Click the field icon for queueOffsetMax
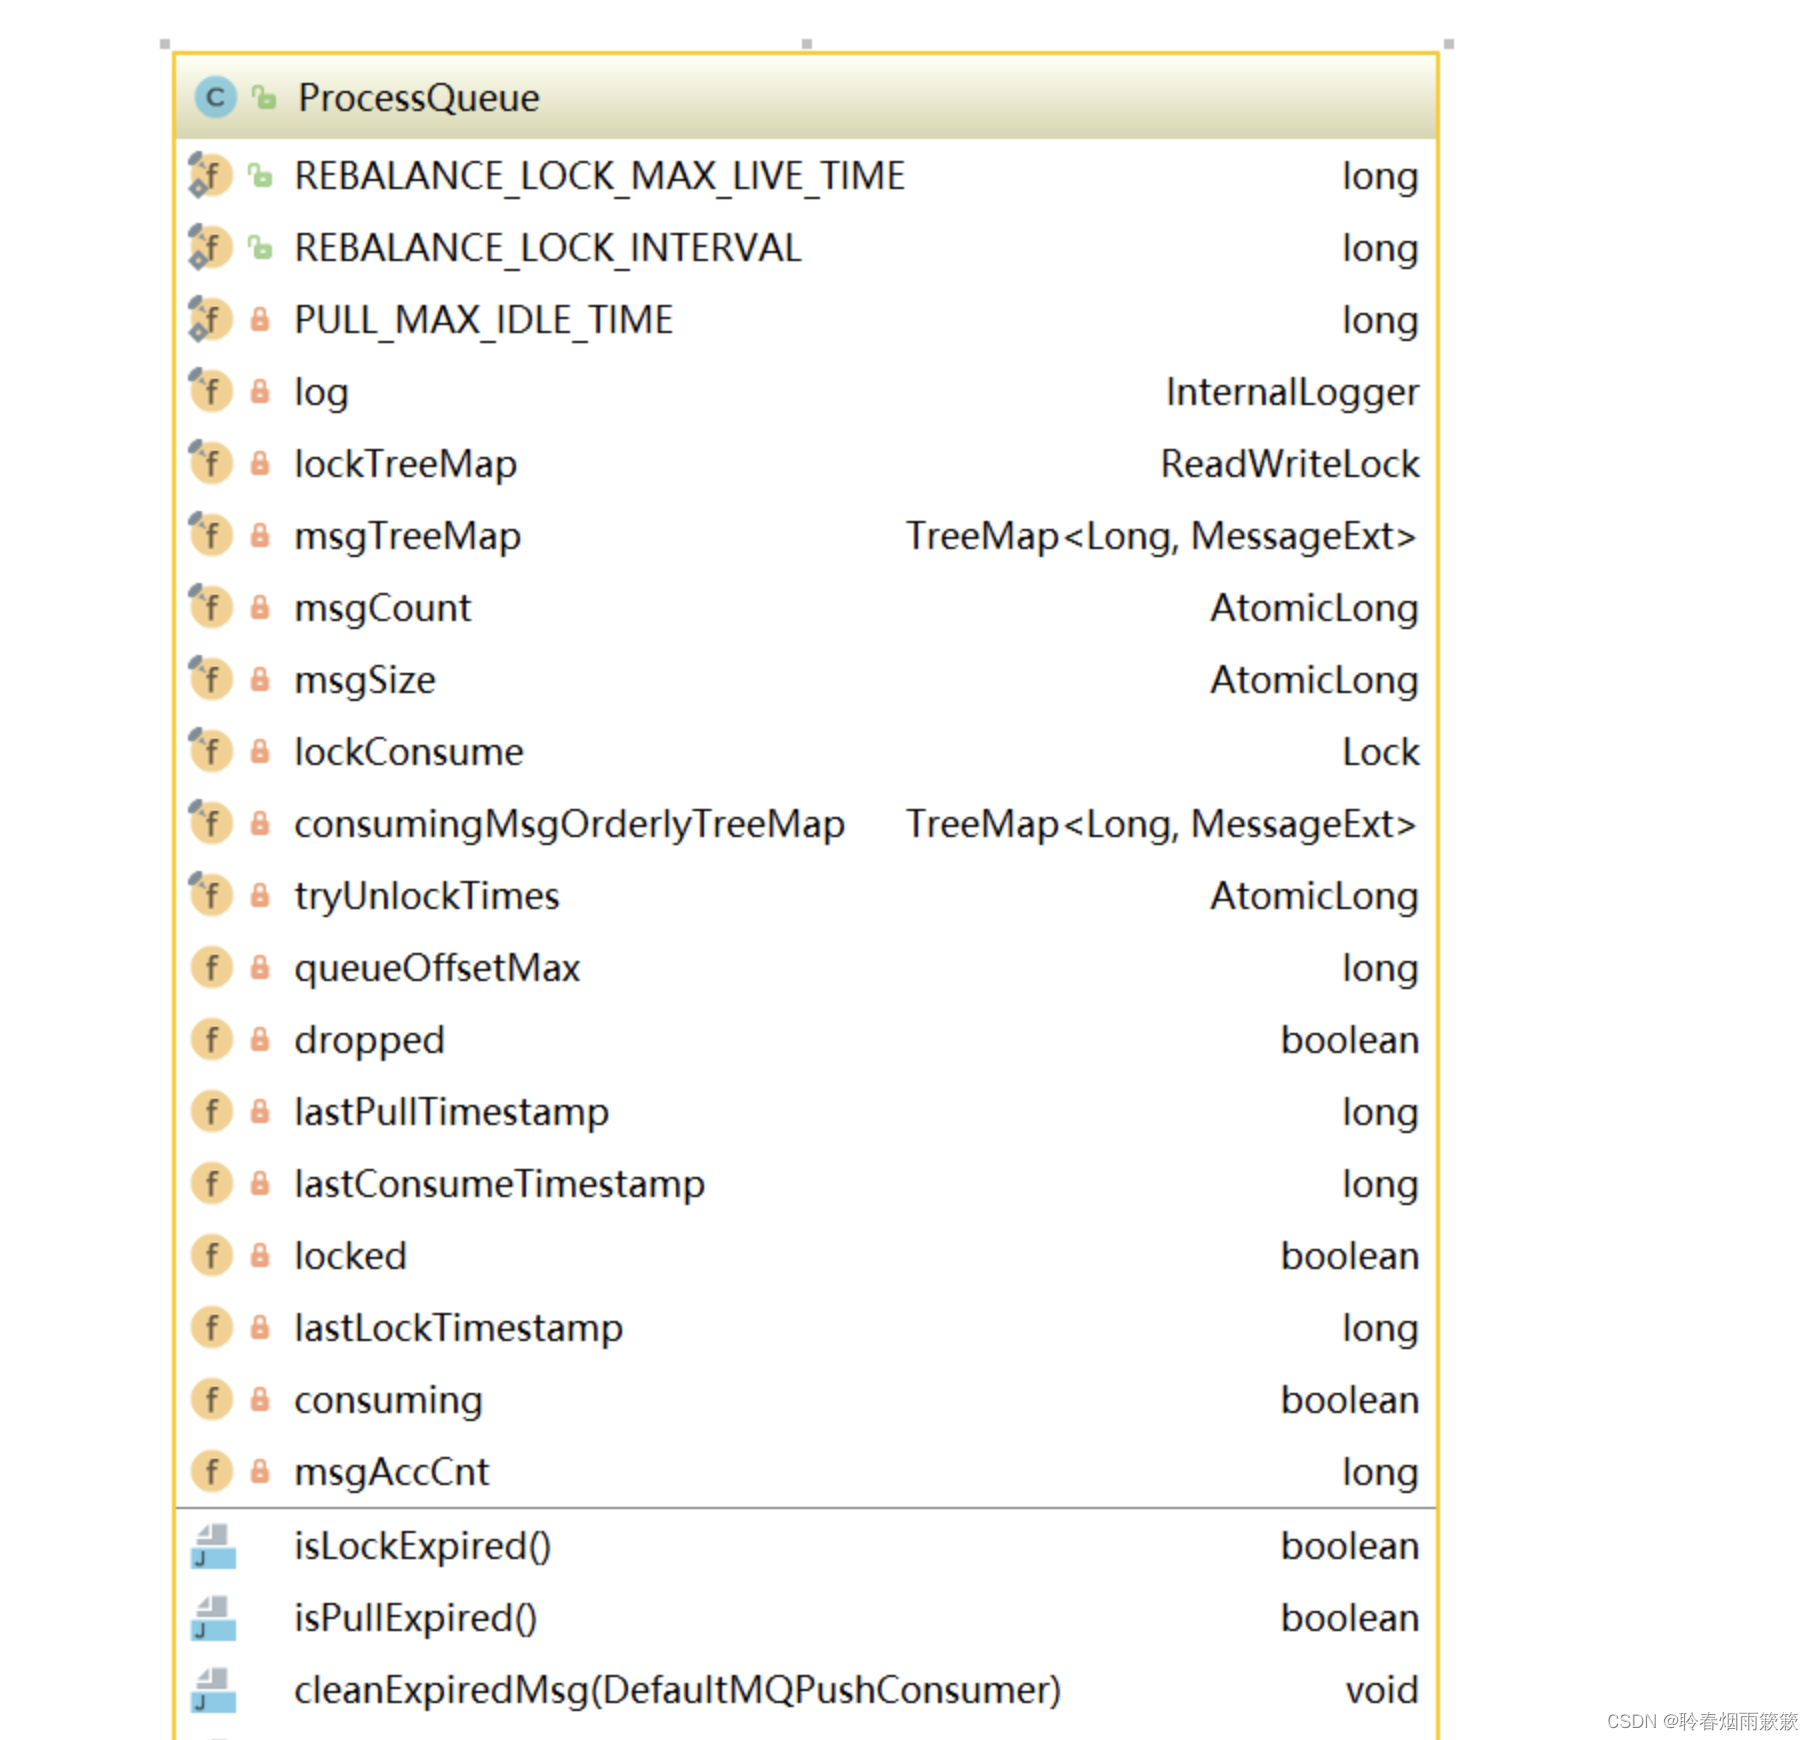1814x1740 pixels. pos(212,968)
